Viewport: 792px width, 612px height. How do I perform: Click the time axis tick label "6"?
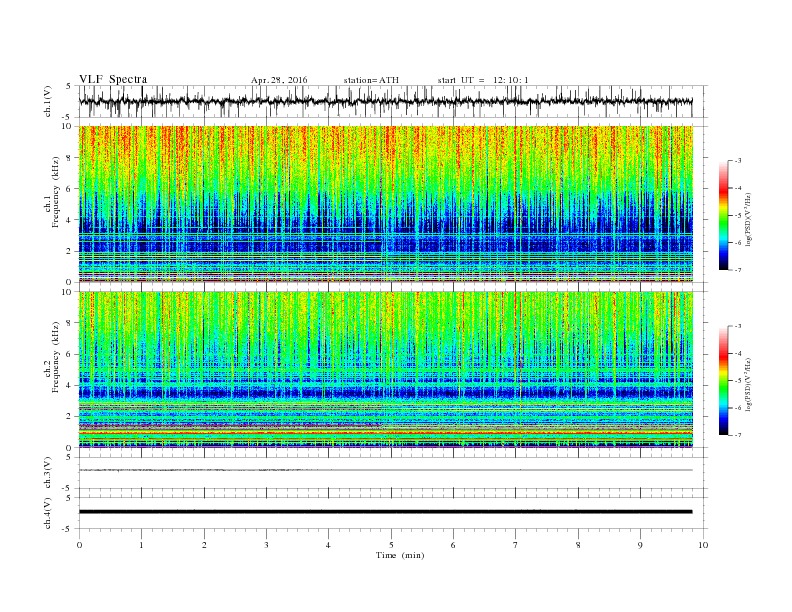pyautogui.click(x=454, y=545)
